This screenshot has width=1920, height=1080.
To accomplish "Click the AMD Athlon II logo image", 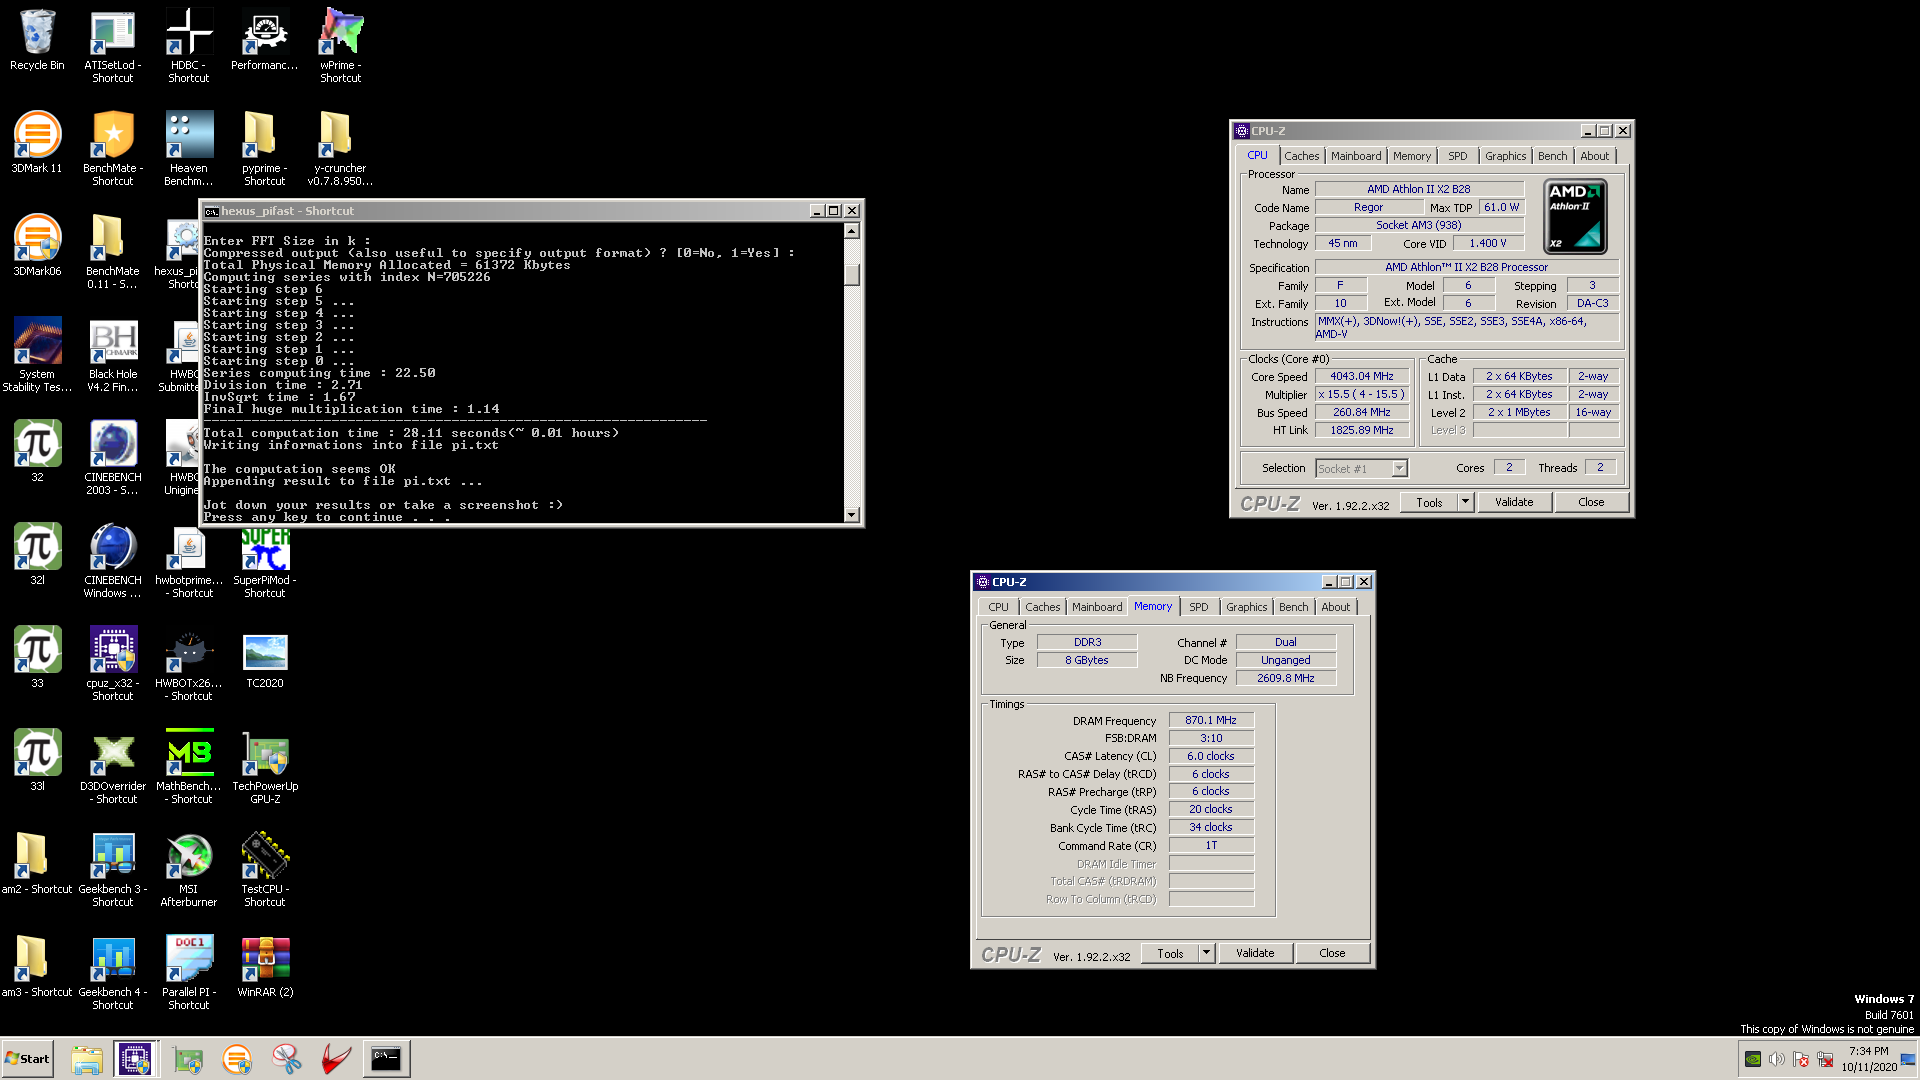I will (1576, 216).
